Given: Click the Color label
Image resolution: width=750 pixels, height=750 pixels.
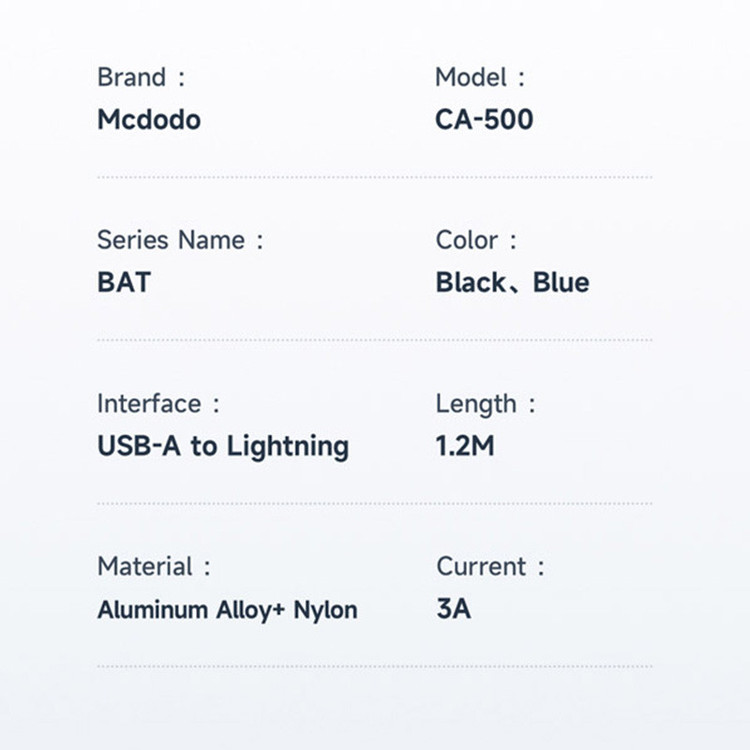Looking at the screenshot, I should point(475,240).
